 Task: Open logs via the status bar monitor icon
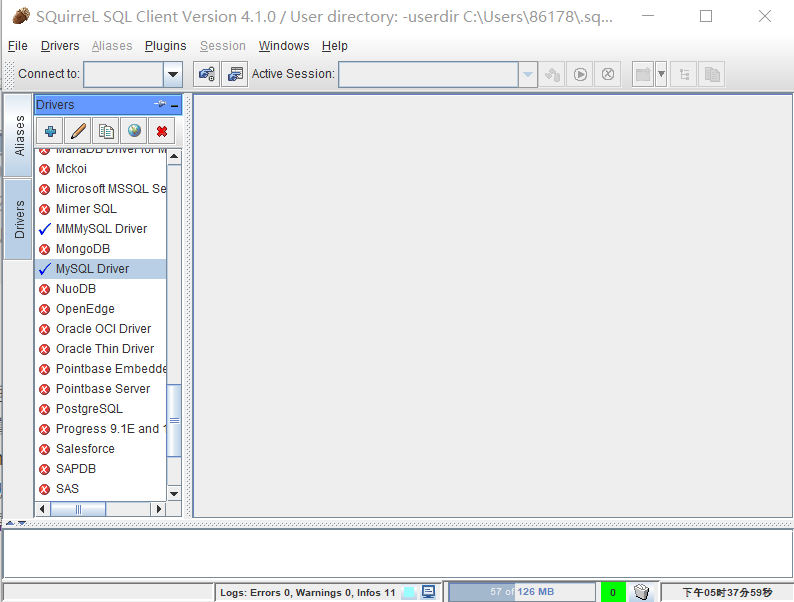(x=428, y=592)
